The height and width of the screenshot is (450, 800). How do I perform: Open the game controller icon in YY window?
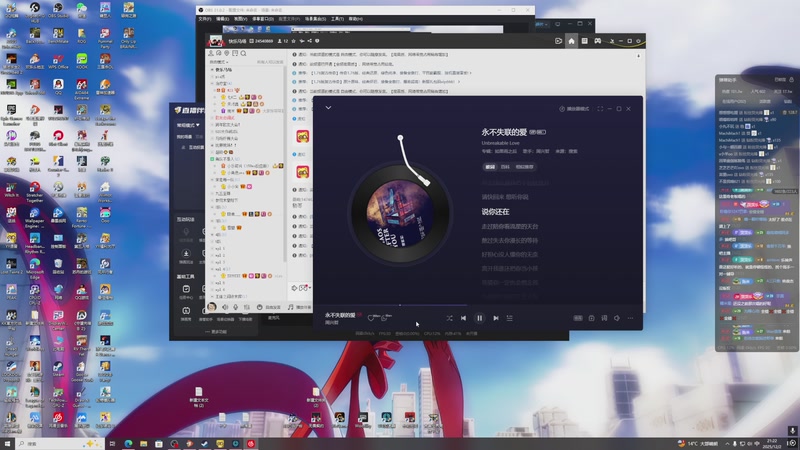pyautogui.click(x=597, y=41)
